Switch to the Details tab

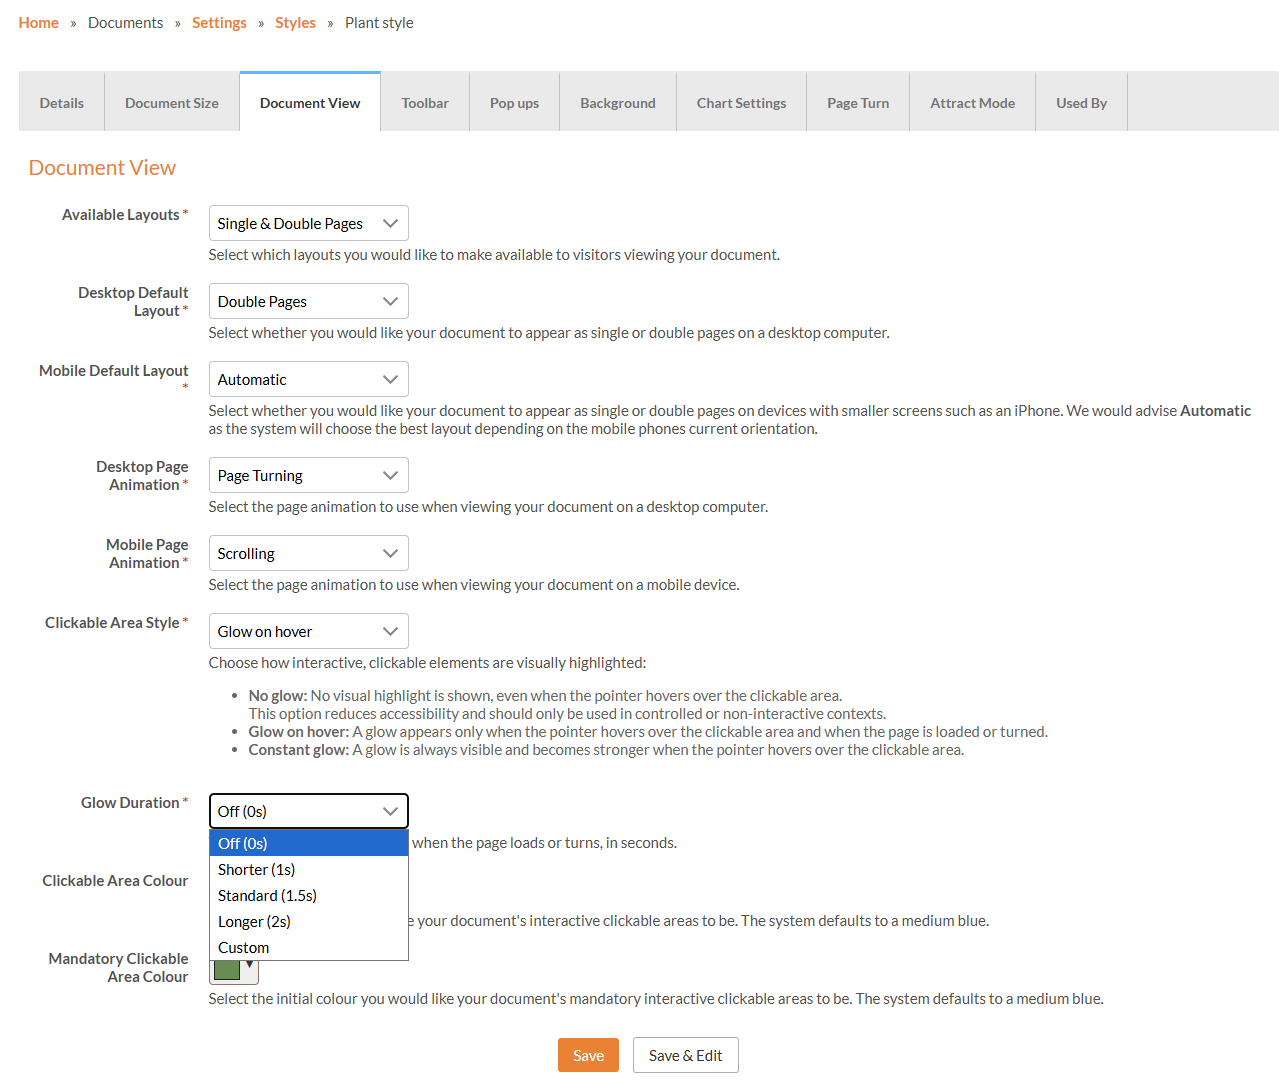pos(62,103)
